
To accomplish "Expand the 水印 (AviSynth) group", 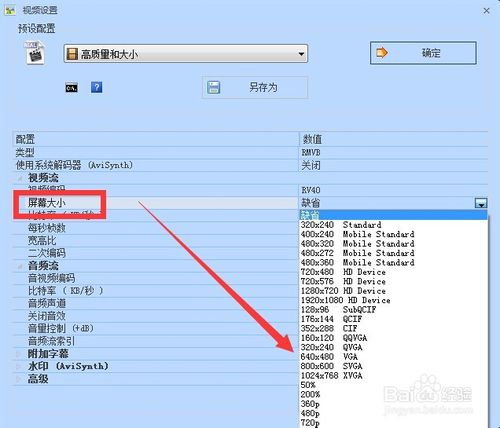I will [19, 366].
